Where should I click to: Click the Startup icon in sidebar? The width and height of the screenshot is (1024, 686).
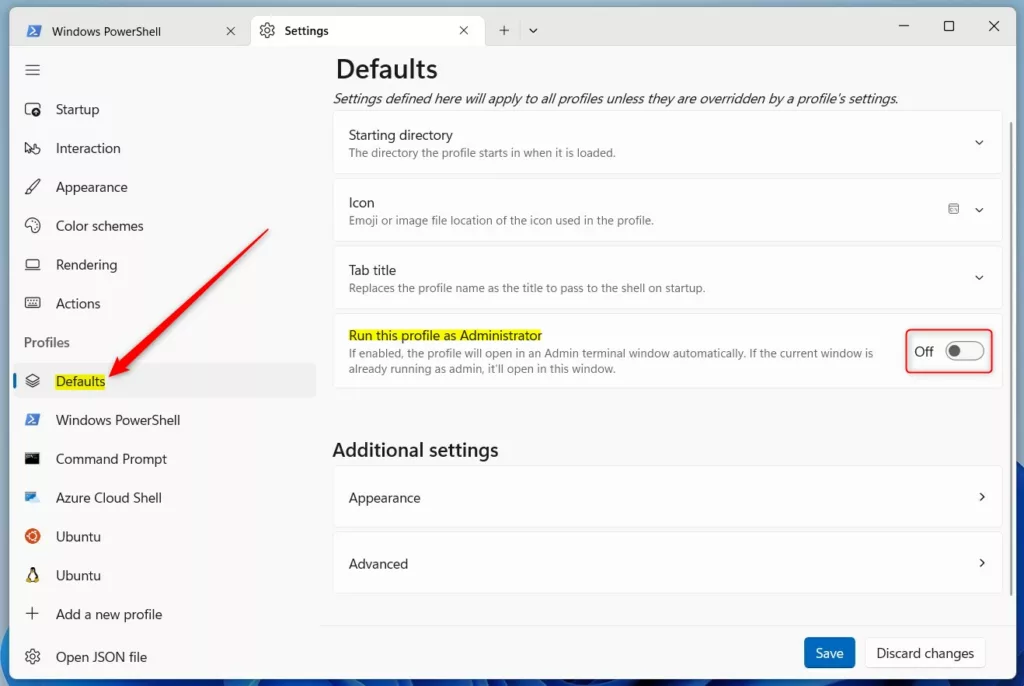point(33,109)
